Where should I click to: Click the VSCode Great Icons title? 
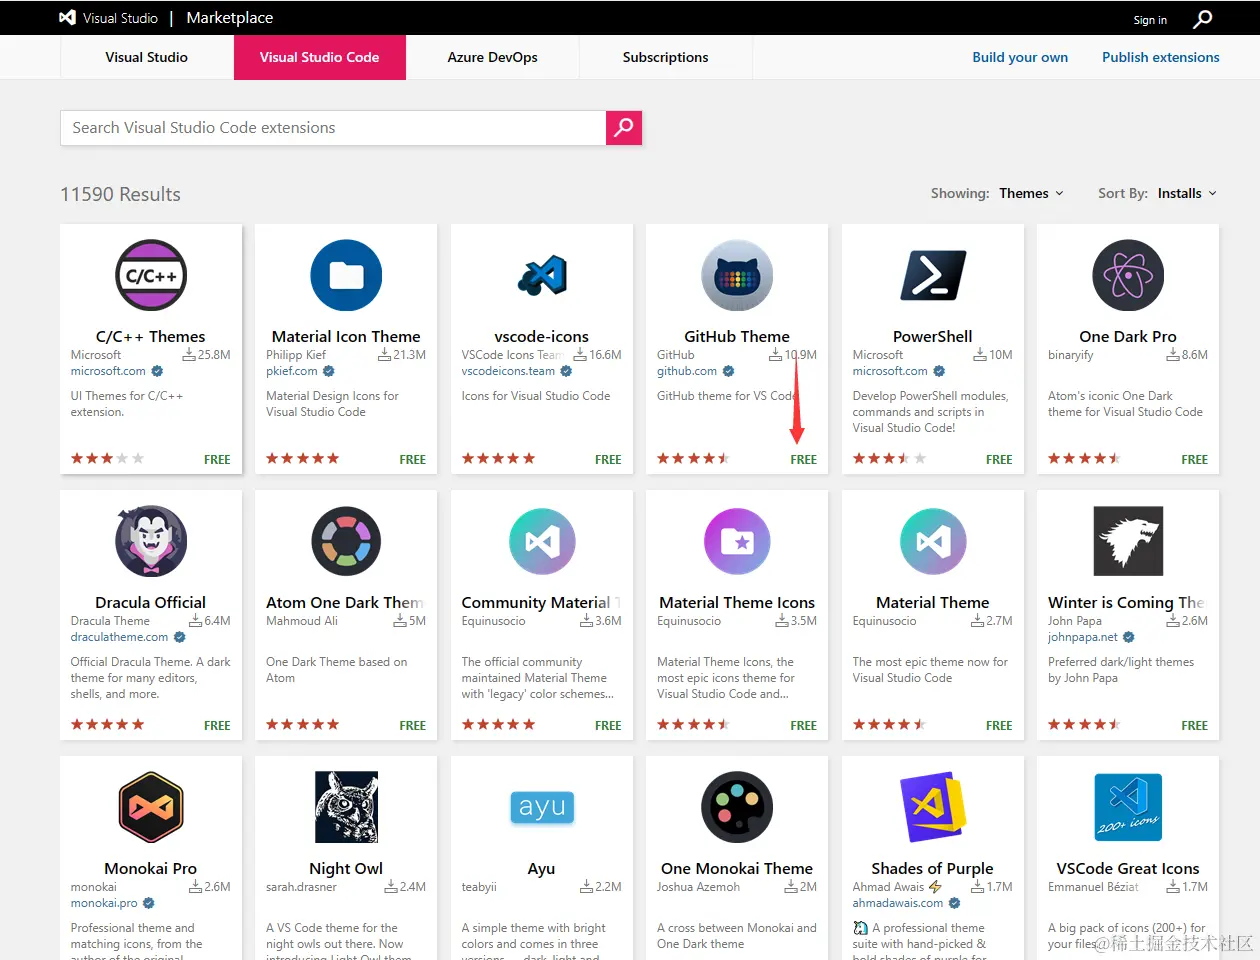pyautogui.click(x=1128, y=868)
